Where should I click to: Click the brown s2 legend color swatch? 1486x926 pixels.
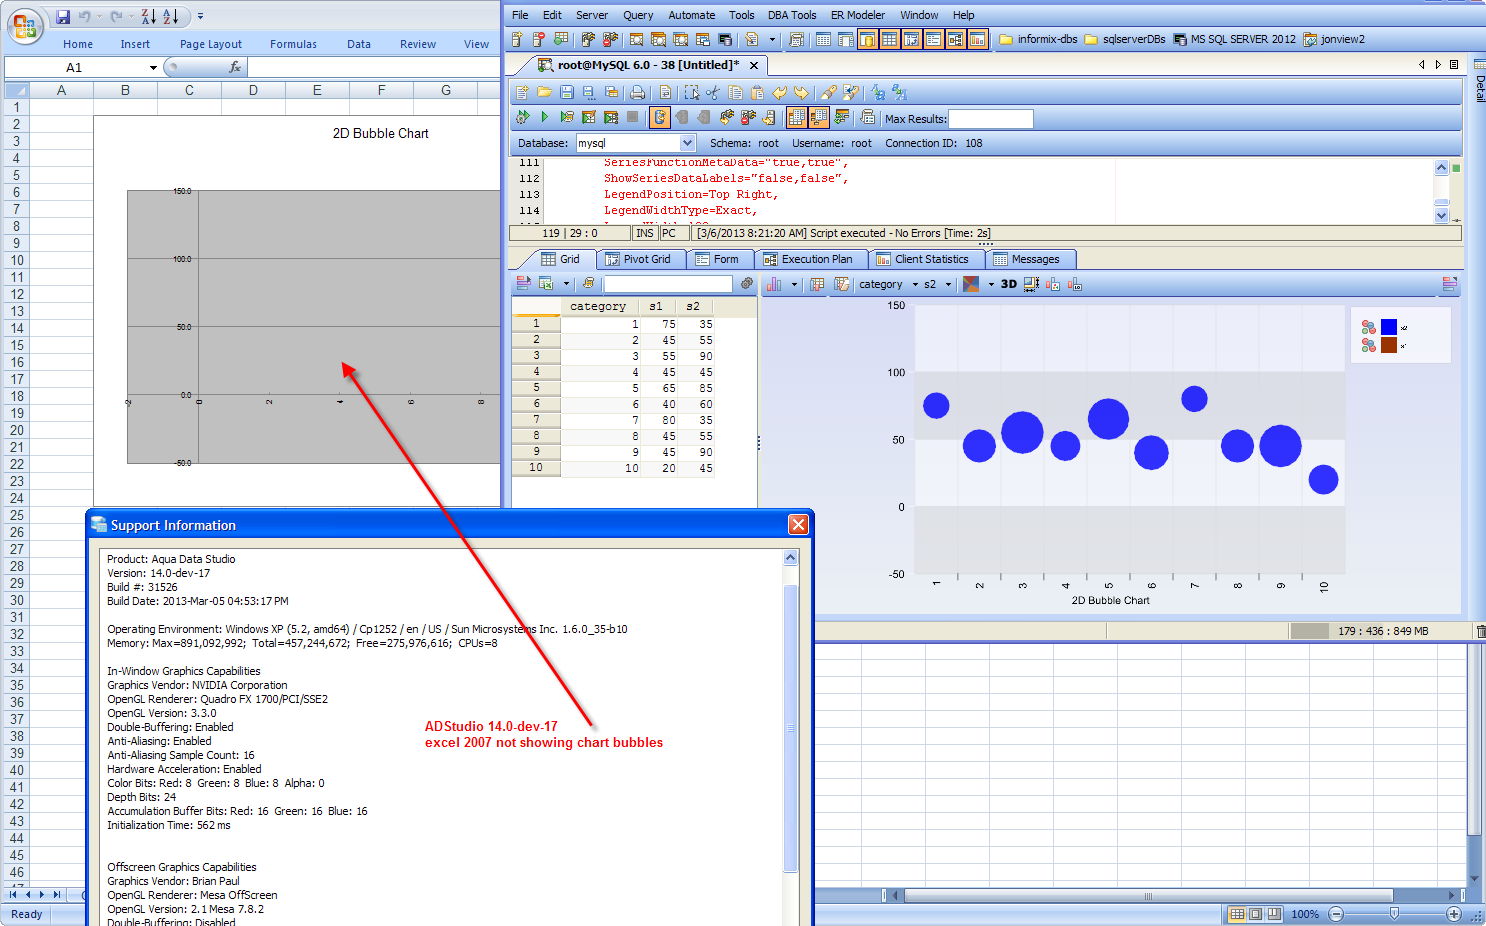(1389, 345)
